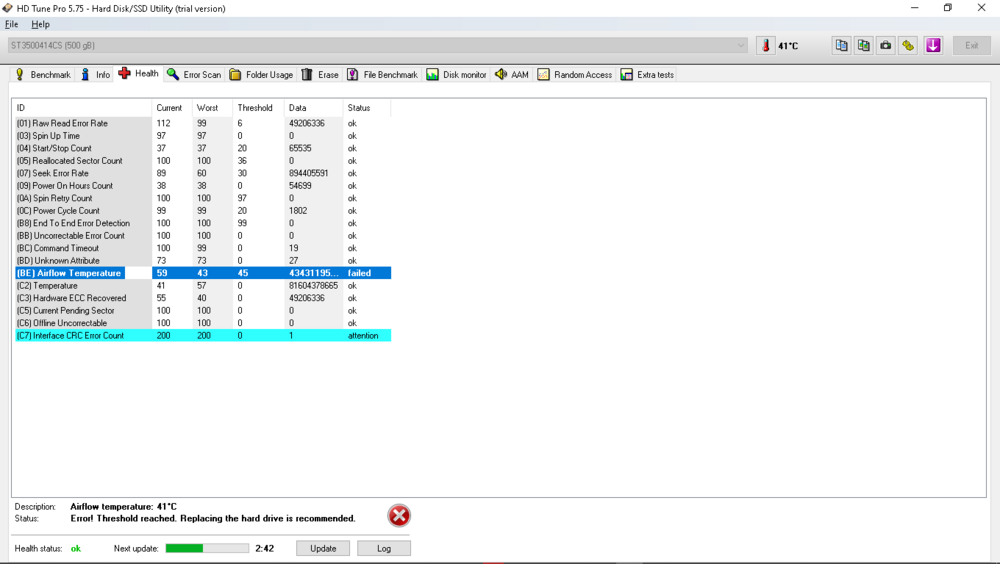Screen dimensions: 1000x564
Task: Click the next update progress bar
Action: point(207,548)
